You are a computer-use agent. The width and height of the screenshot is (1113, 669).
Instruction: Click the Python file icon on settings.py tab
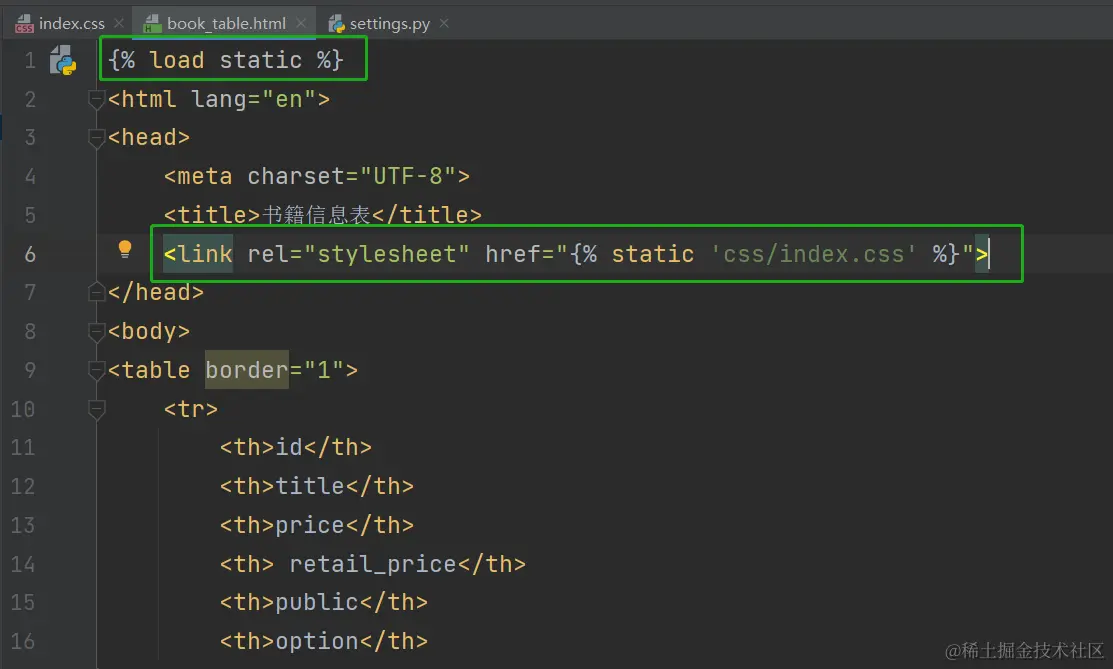336,24
